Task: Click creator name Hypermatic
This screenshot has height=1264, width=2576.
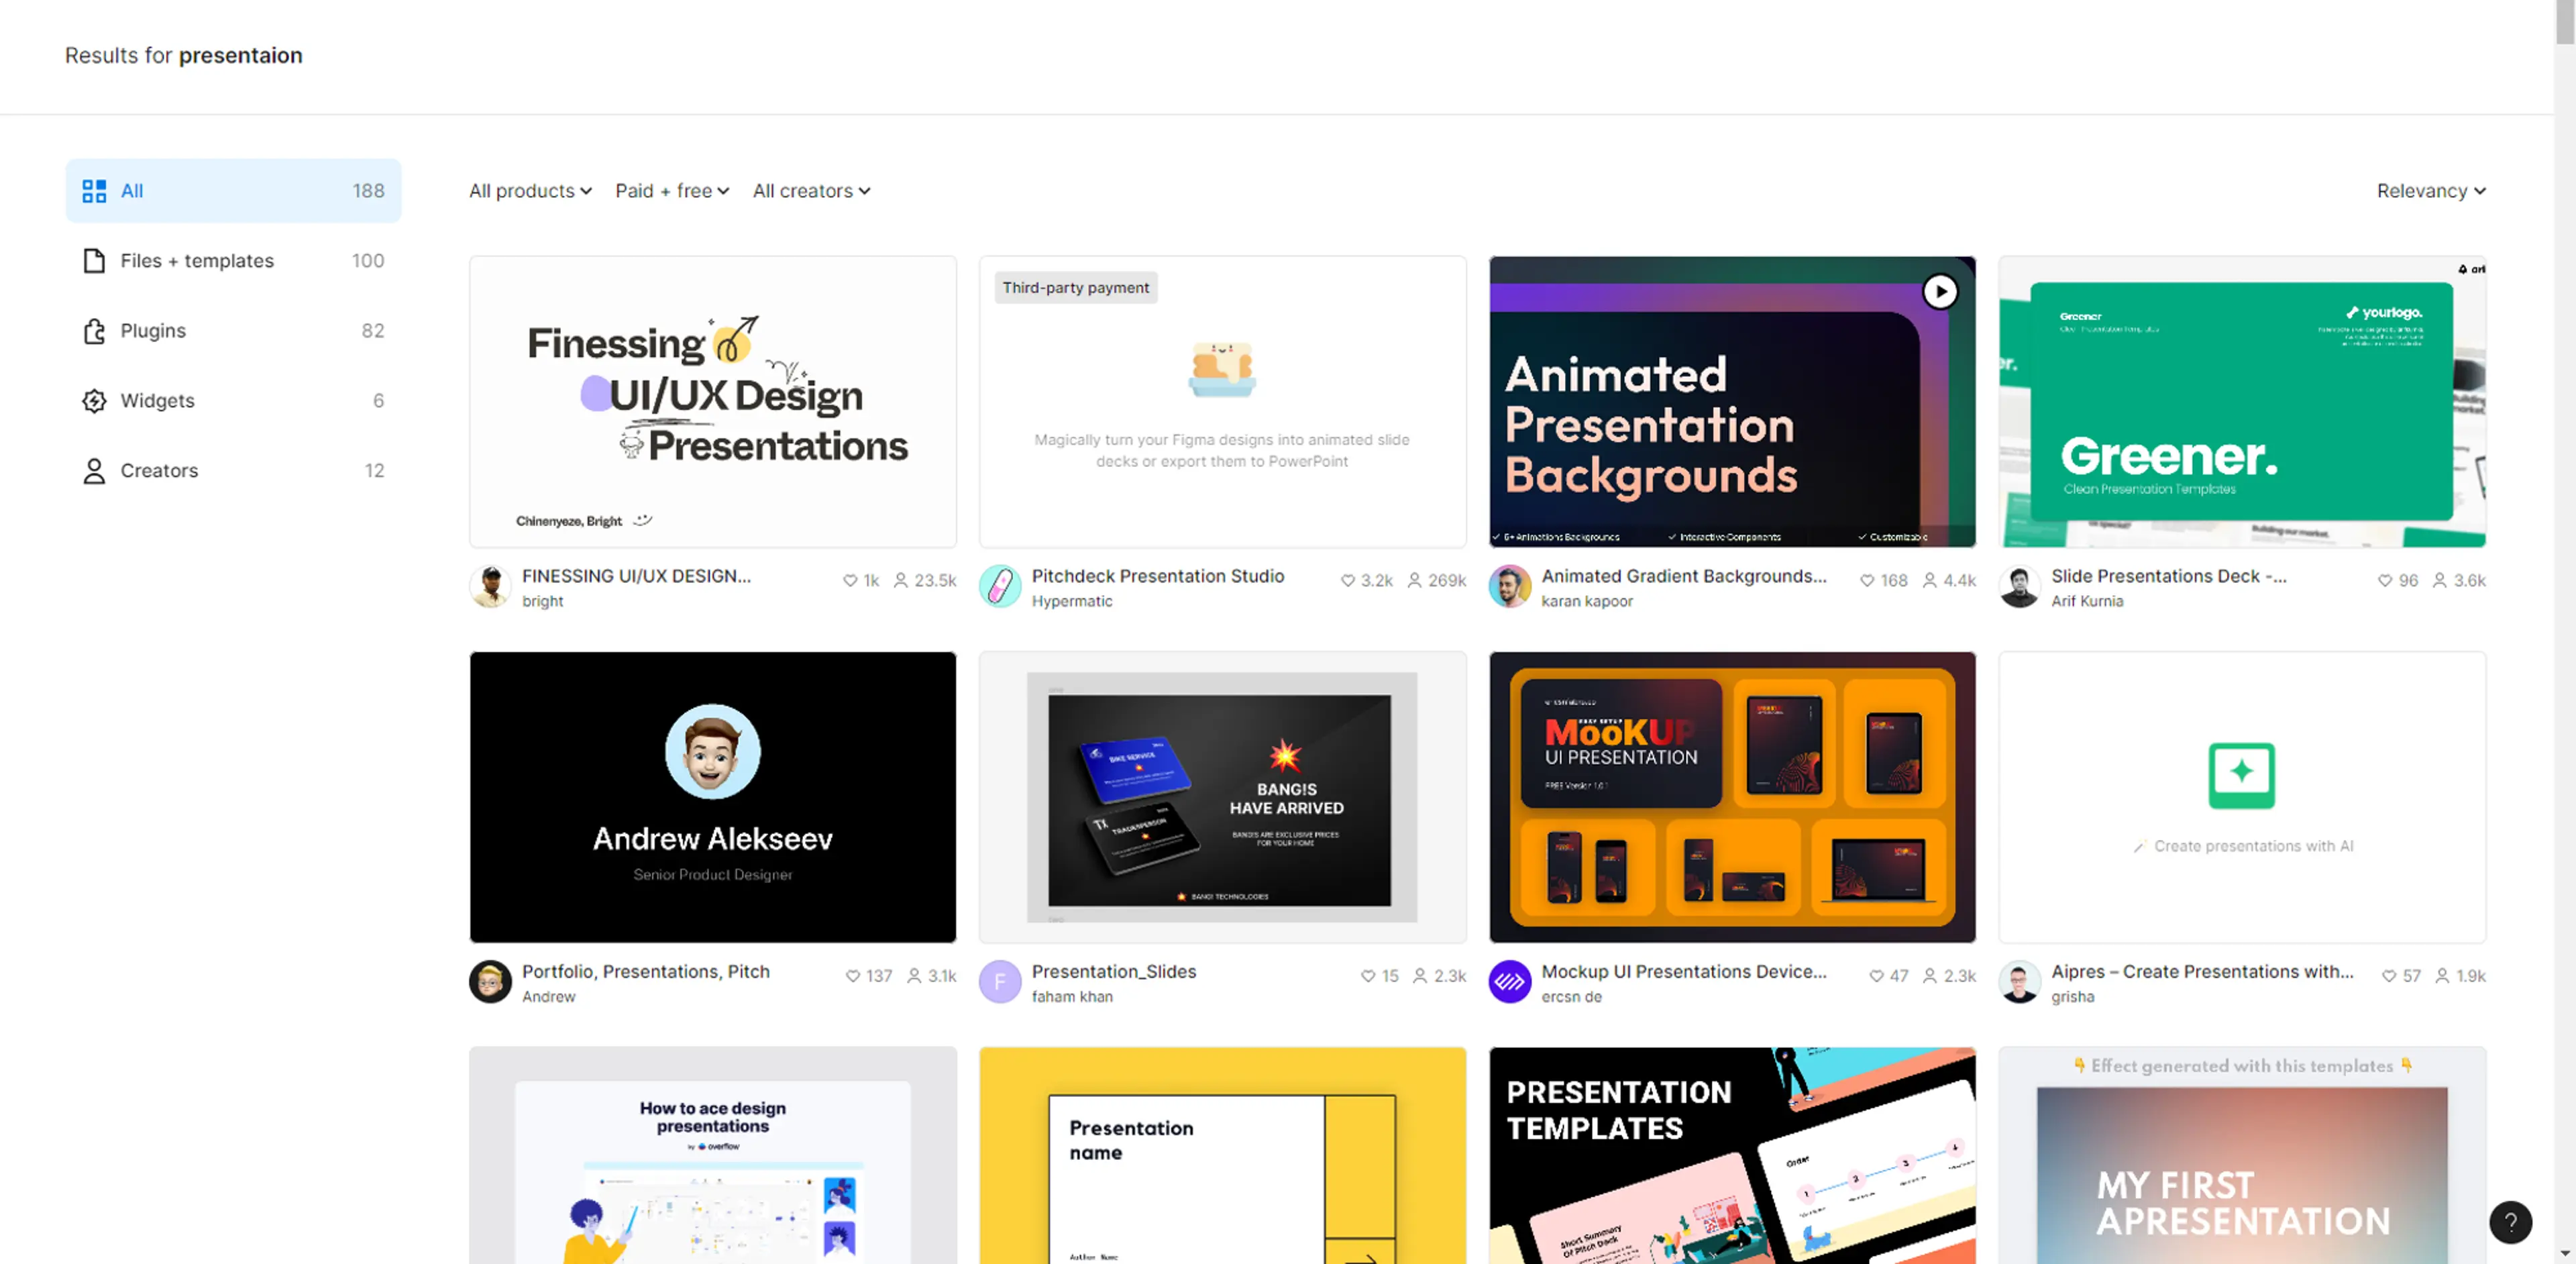Action: [1072, 601]
